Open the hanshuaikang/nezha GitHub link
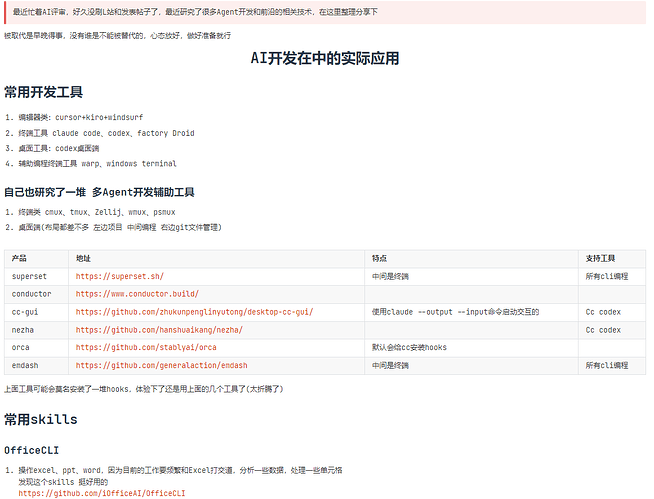This screenshot has height=499, width=654. [x=159, y=330]
